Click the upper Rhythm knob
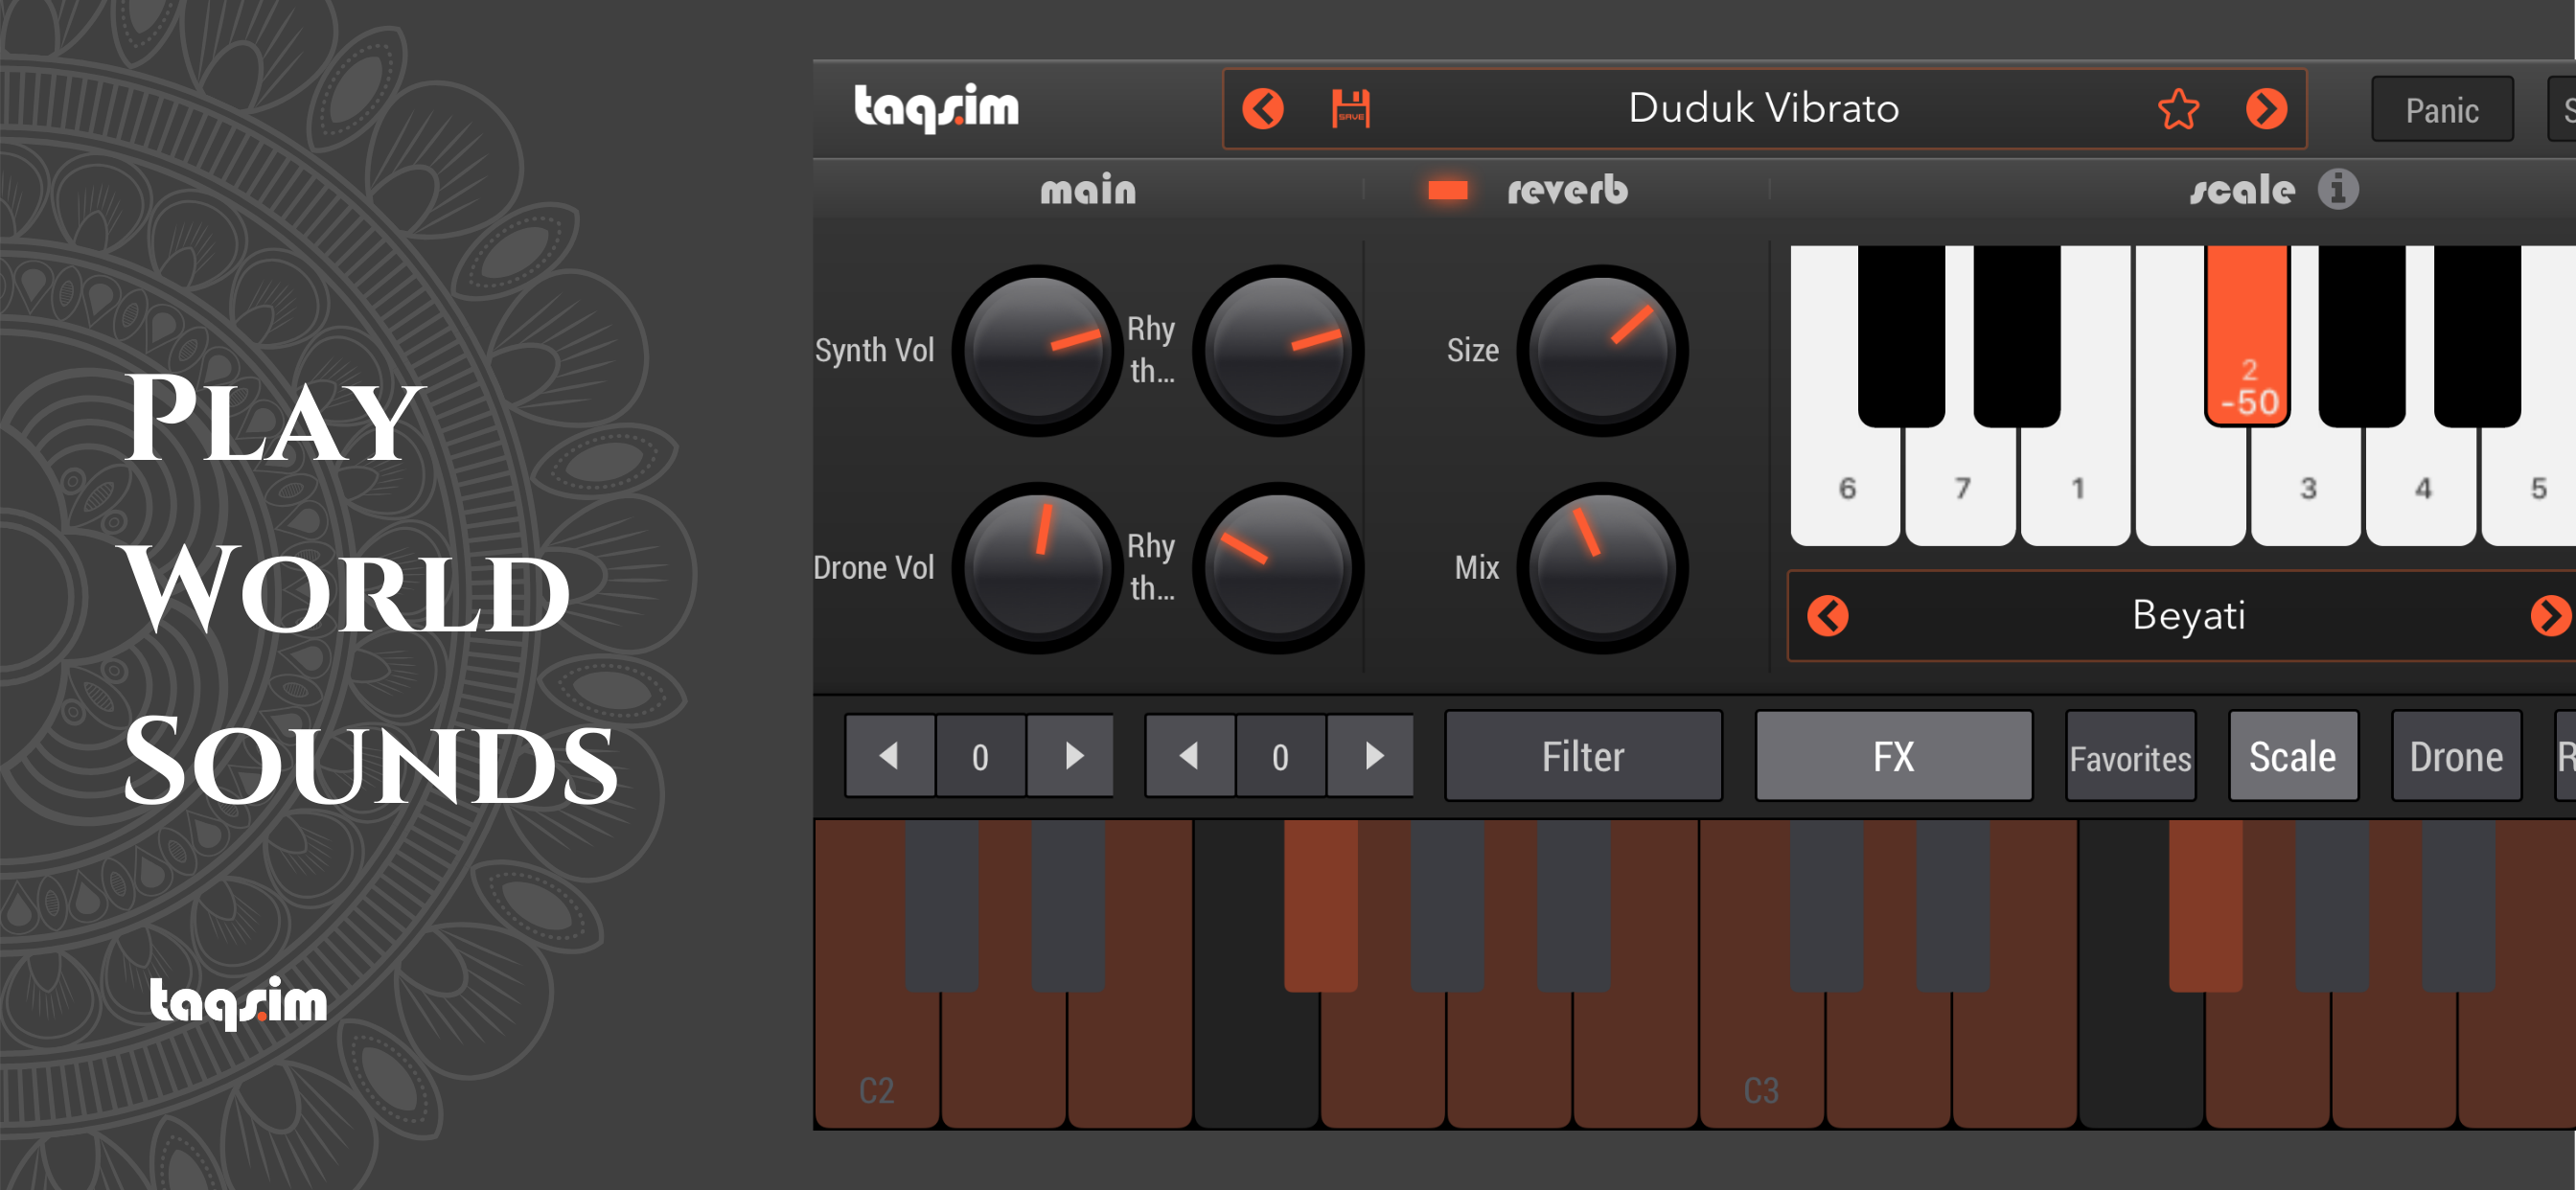Image resolution: width=2576 pixels, height=1190 pixels. coord(1278,350)
